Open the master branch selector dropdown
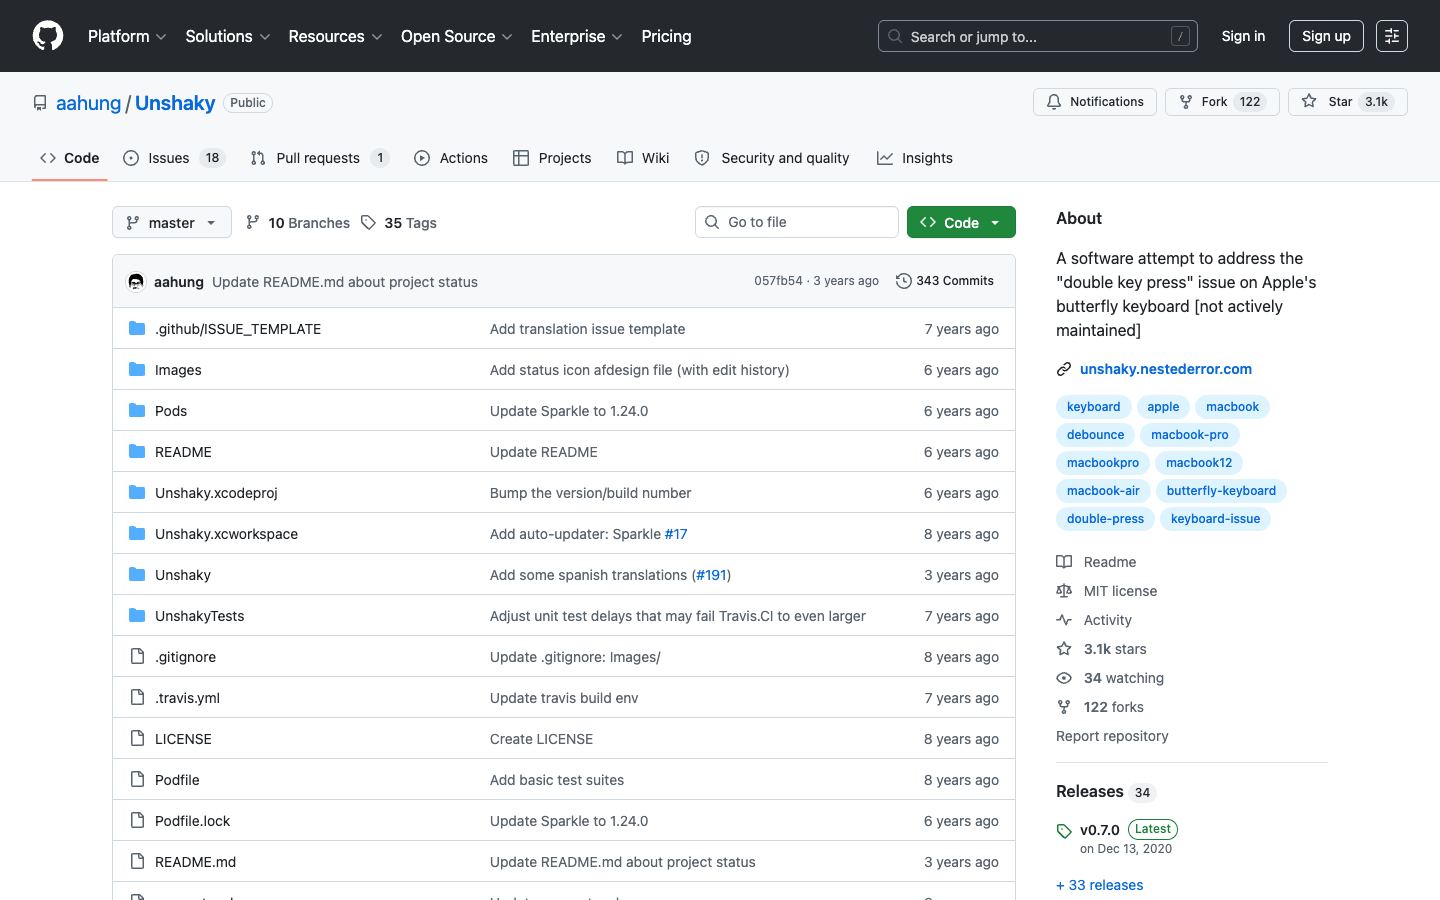Screen dimensions: 1440x900 172,222
